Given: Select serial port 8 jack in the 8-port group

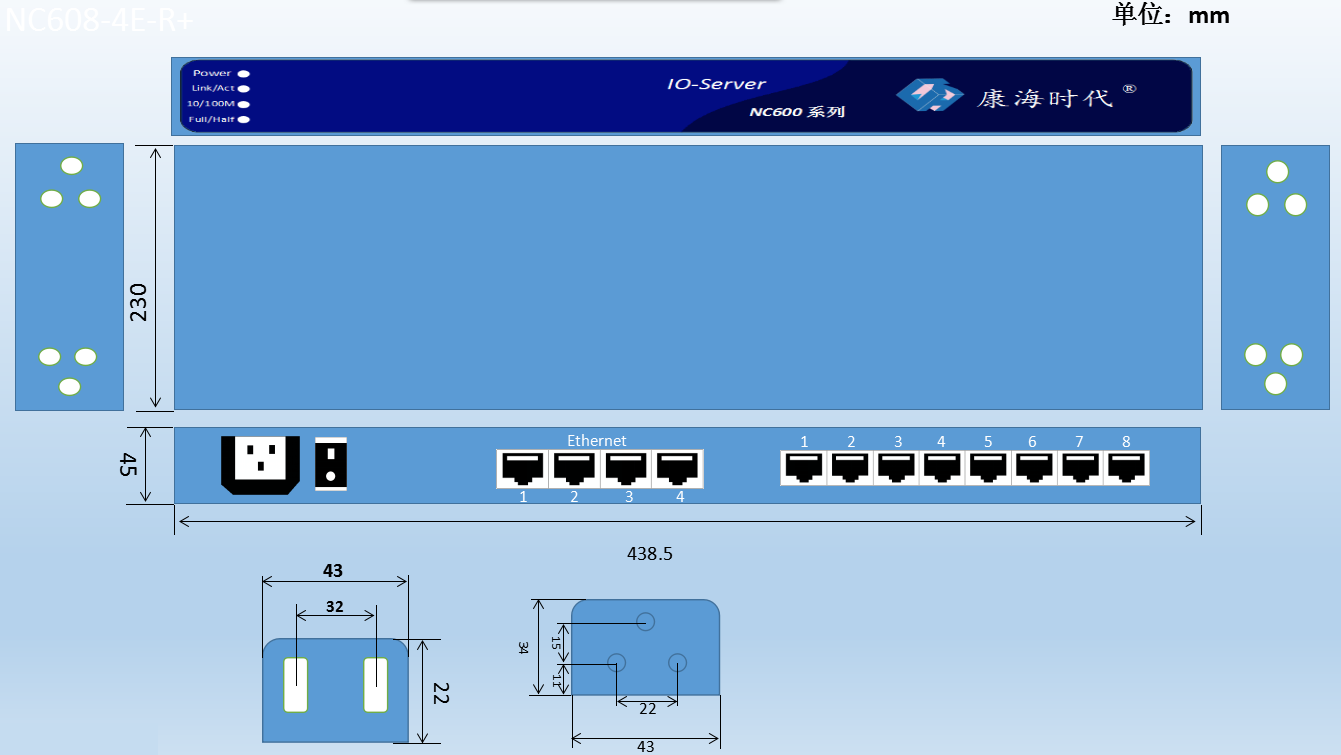Looking at the screenshot, I should coord(1126,467).
